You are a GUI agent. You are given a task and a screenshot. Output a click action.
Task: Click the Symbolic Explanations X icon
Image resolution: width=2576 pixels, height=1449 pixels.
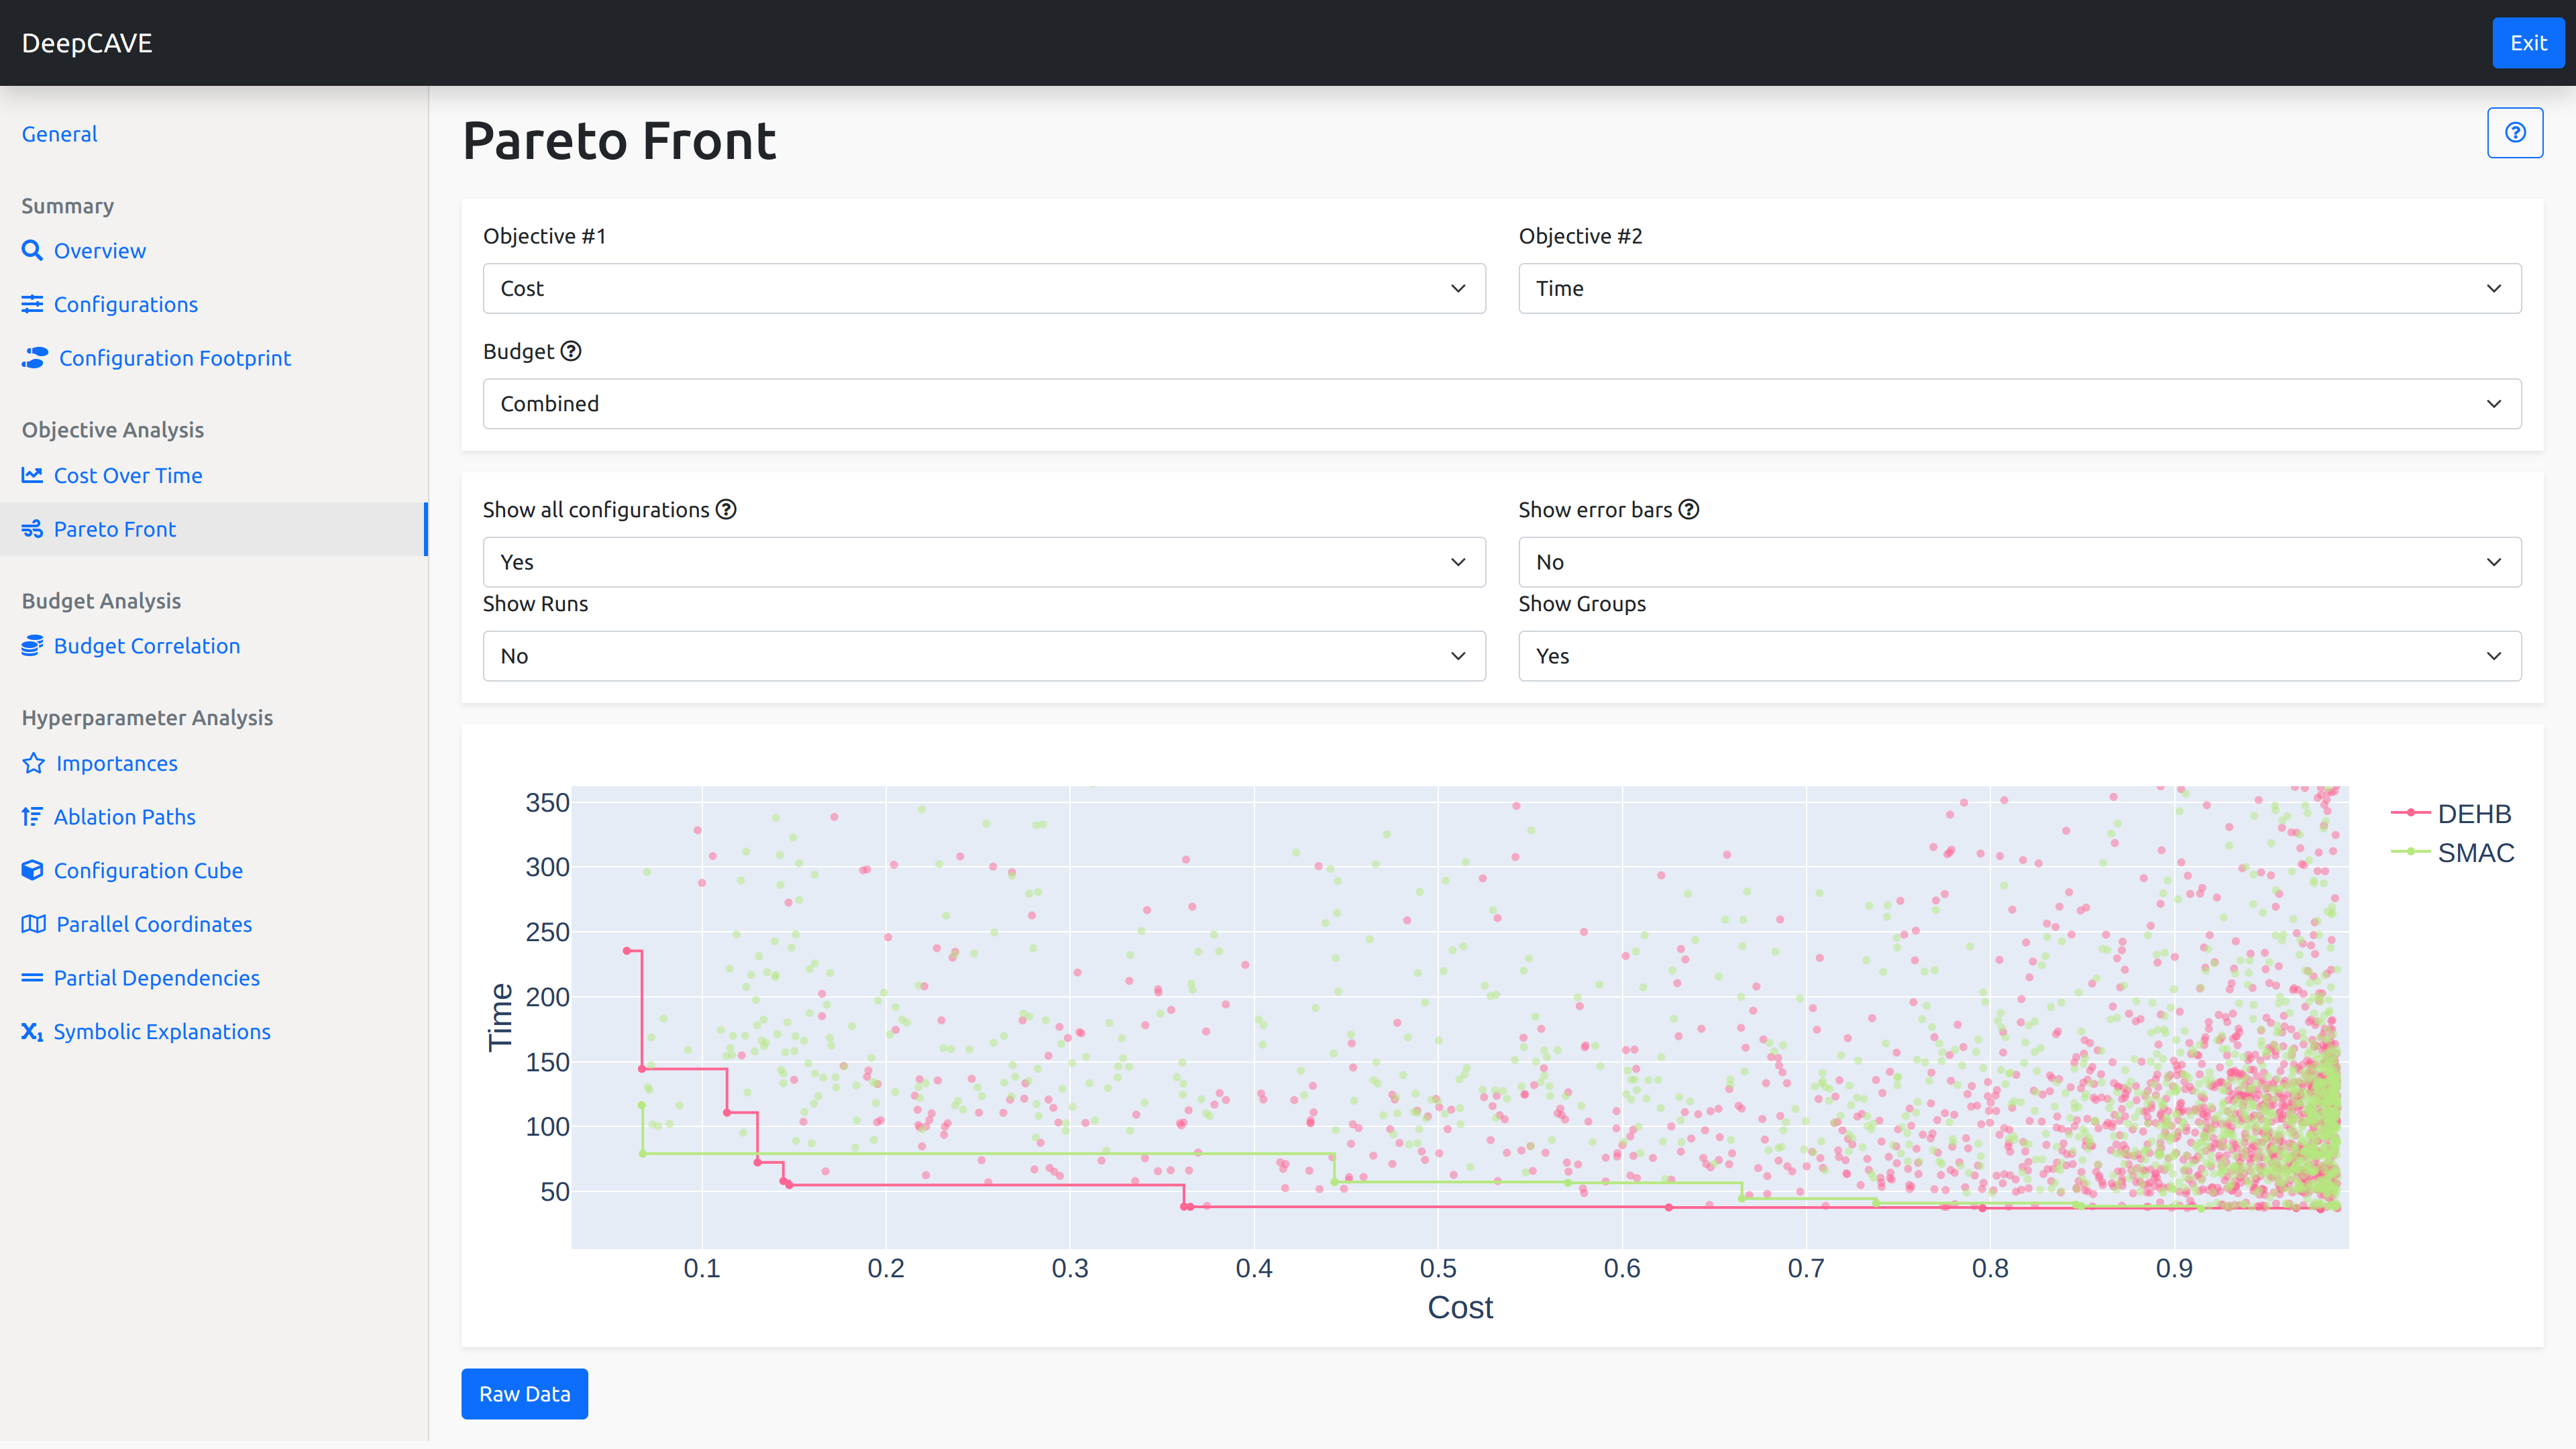coord(32,1031)
